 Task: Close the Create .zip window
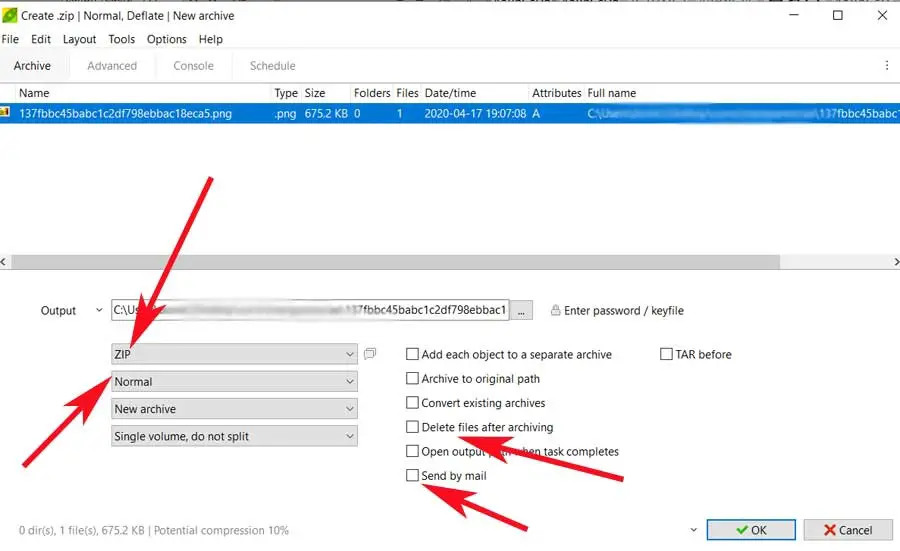(882, 15)
